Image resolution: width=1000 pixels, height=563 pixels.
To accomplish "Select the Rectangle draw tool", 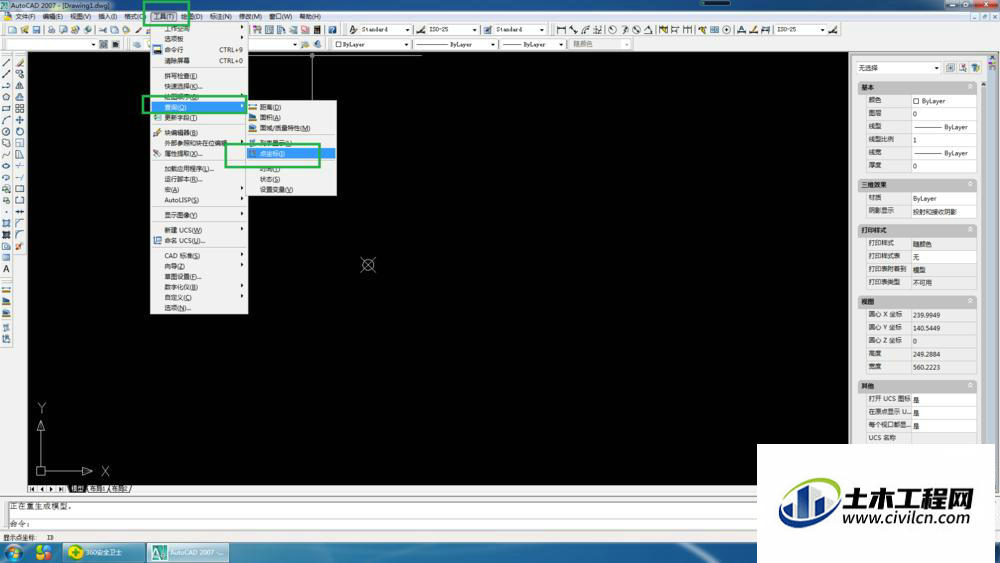I will coord(6,108).
